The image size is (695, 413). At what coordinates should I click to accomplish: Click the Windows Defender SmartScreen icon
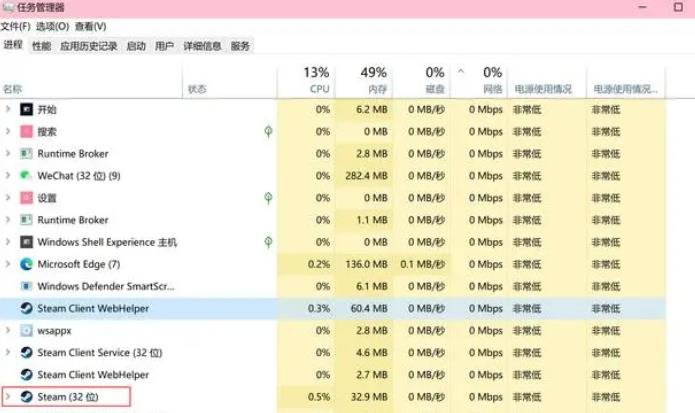pos(27,286)
